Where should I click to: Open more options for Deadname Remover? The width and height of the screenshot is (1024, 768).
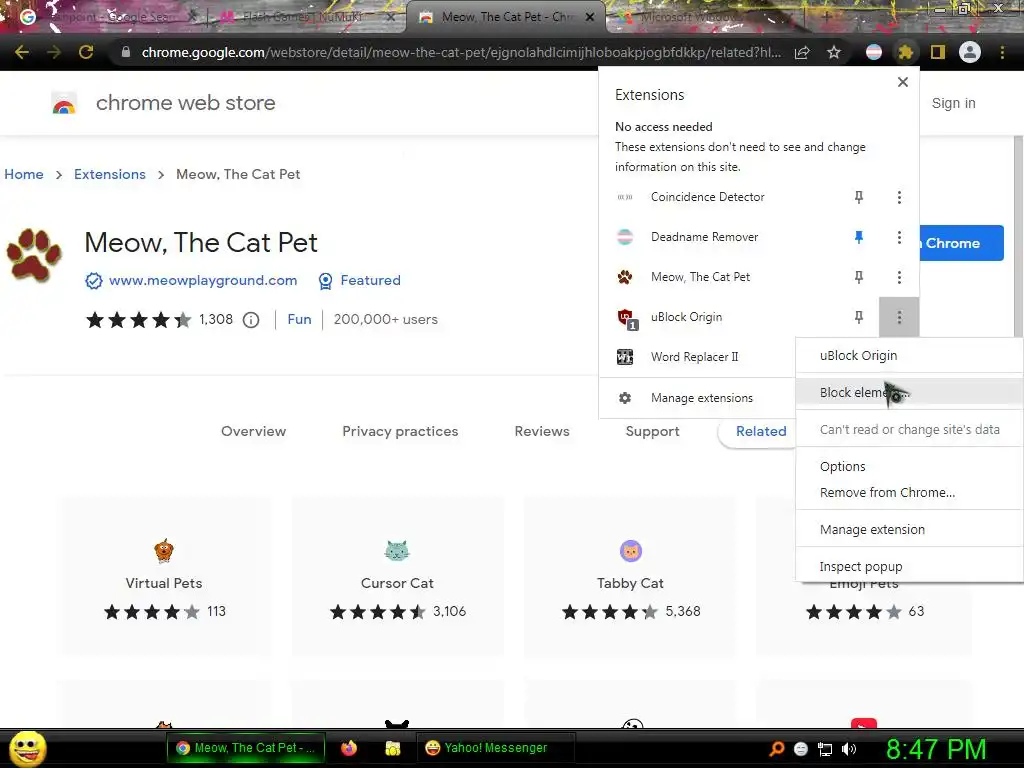[899, 237]
